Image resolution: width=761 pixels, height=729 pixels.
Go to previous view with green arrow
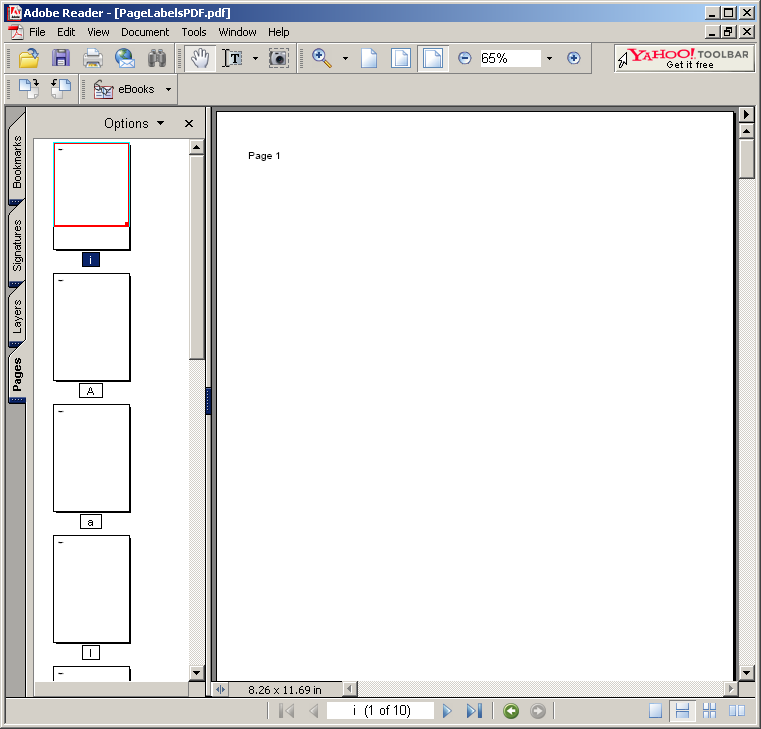[x=511, y=711]
